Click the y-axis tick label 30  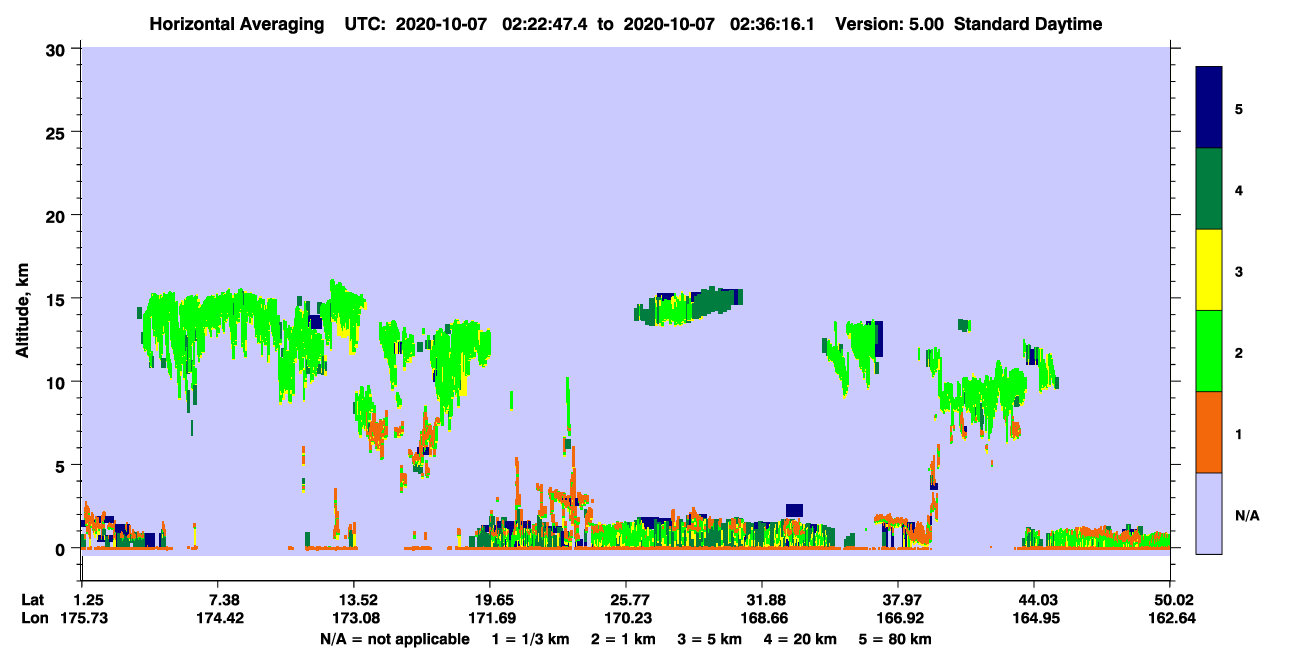point(58,49)
